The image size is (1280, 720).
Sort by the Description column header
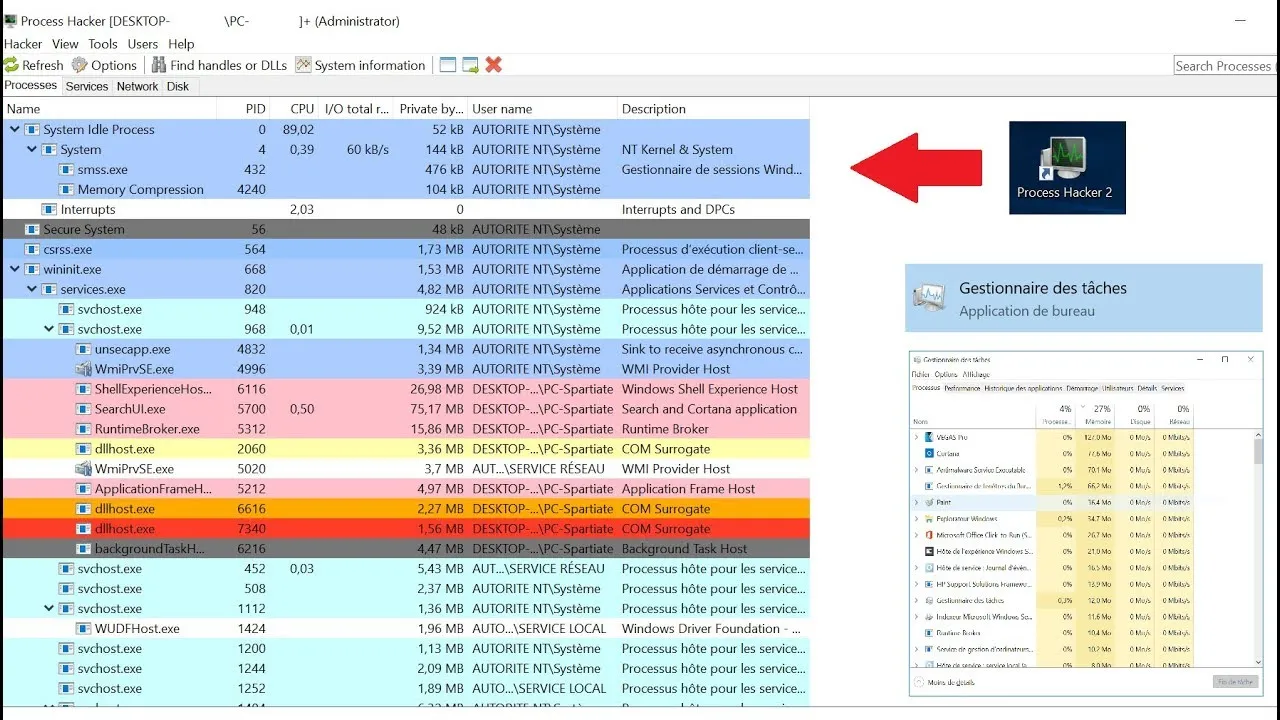(713, 109)
